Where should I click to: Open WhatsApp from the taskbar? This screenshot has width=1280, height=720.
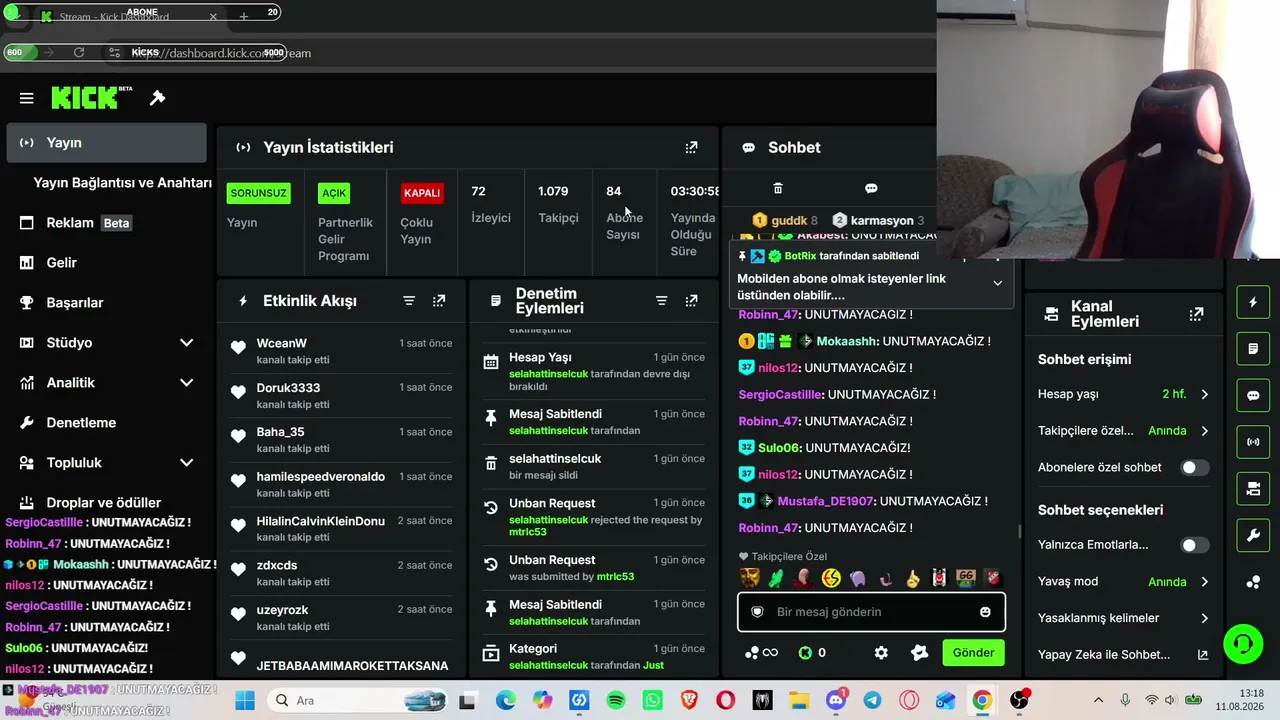[x=653, y=700]
